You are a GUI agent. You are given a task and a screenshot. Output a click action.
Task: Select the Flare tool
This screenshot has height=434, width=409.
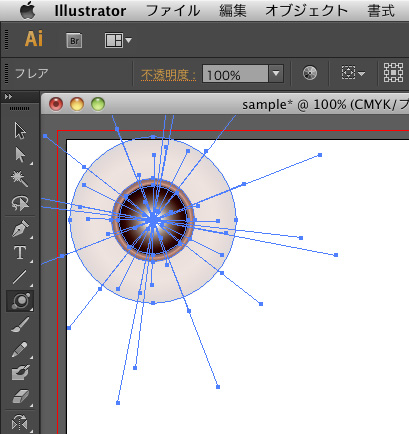[x=20, y=301]
